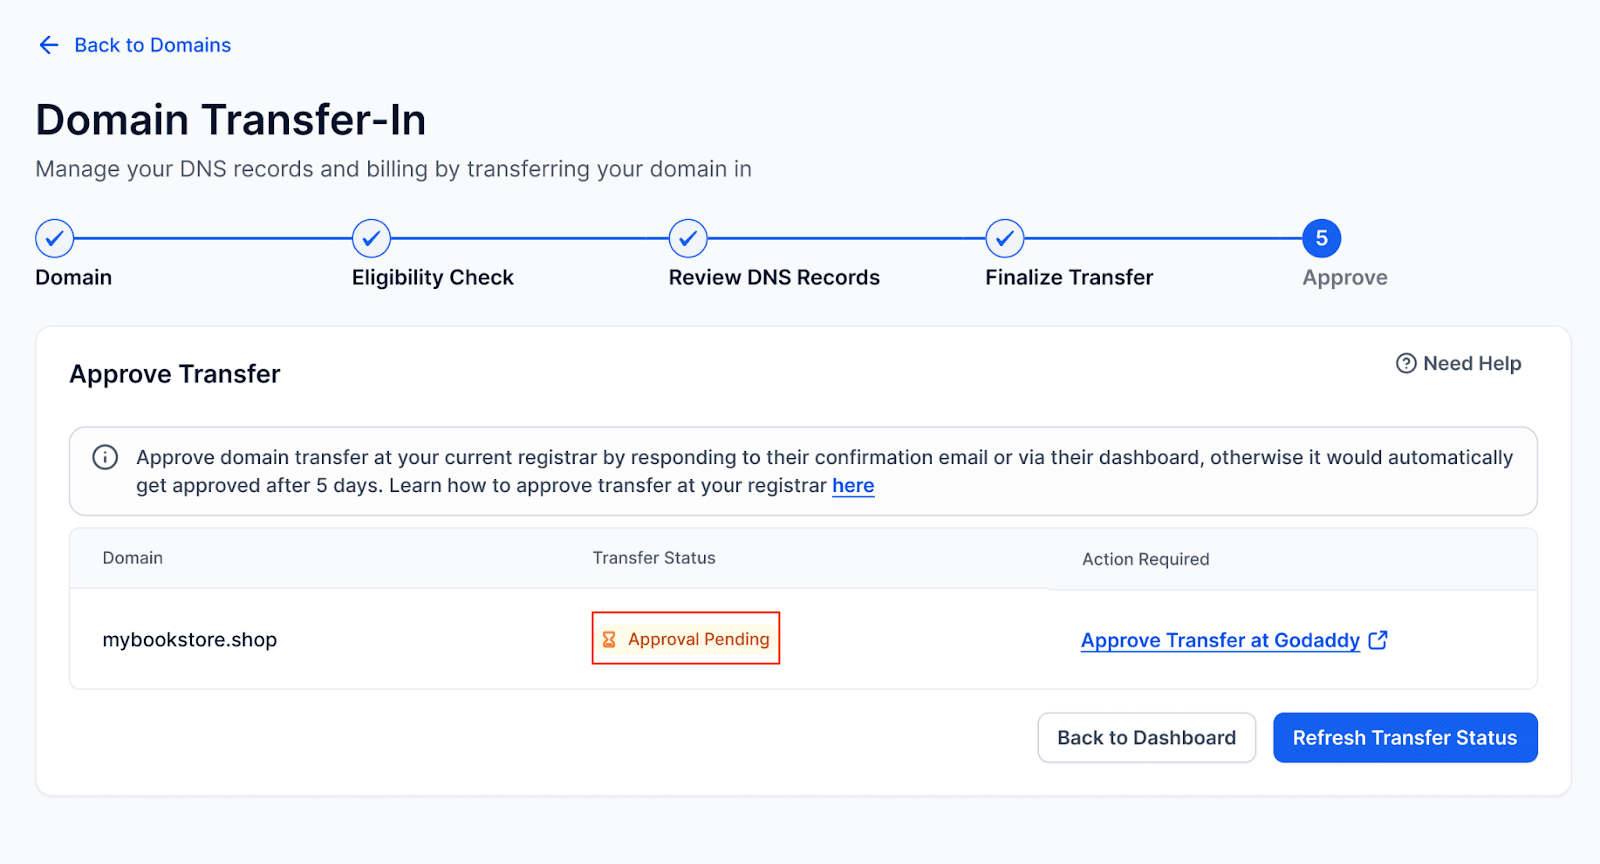Click the mybookstore.shop domain row
The image size is (1600, 864).
click(x=803, y=639)
